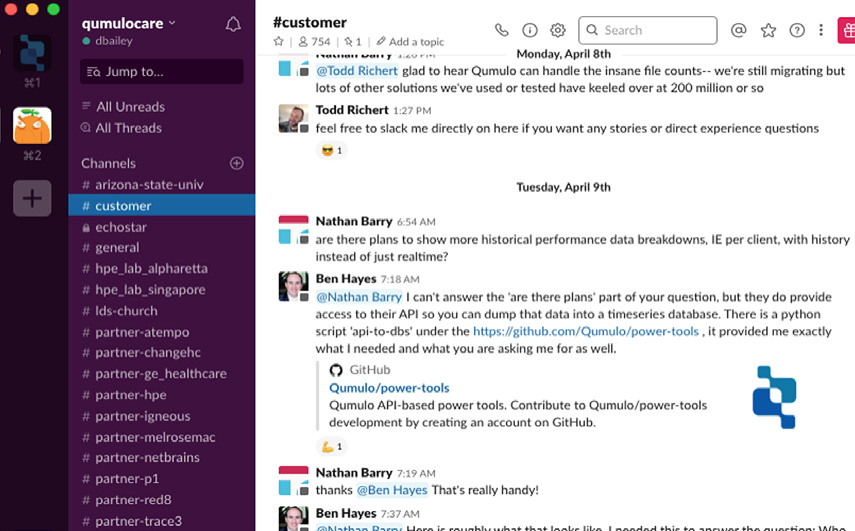Open starred items star icon

click(768, 30)
